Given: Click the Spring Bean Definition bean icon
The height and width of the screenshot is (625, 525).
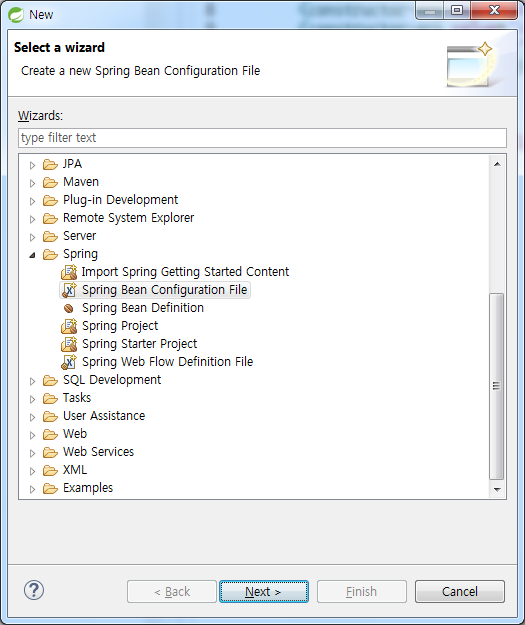Looking at the screenshot, I should pyautogui.click(x=69, y=308).
